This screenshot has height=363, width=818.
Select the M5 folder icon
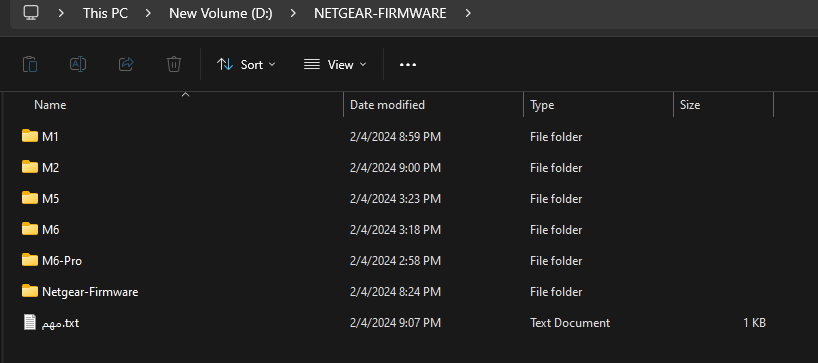[30, 198]
